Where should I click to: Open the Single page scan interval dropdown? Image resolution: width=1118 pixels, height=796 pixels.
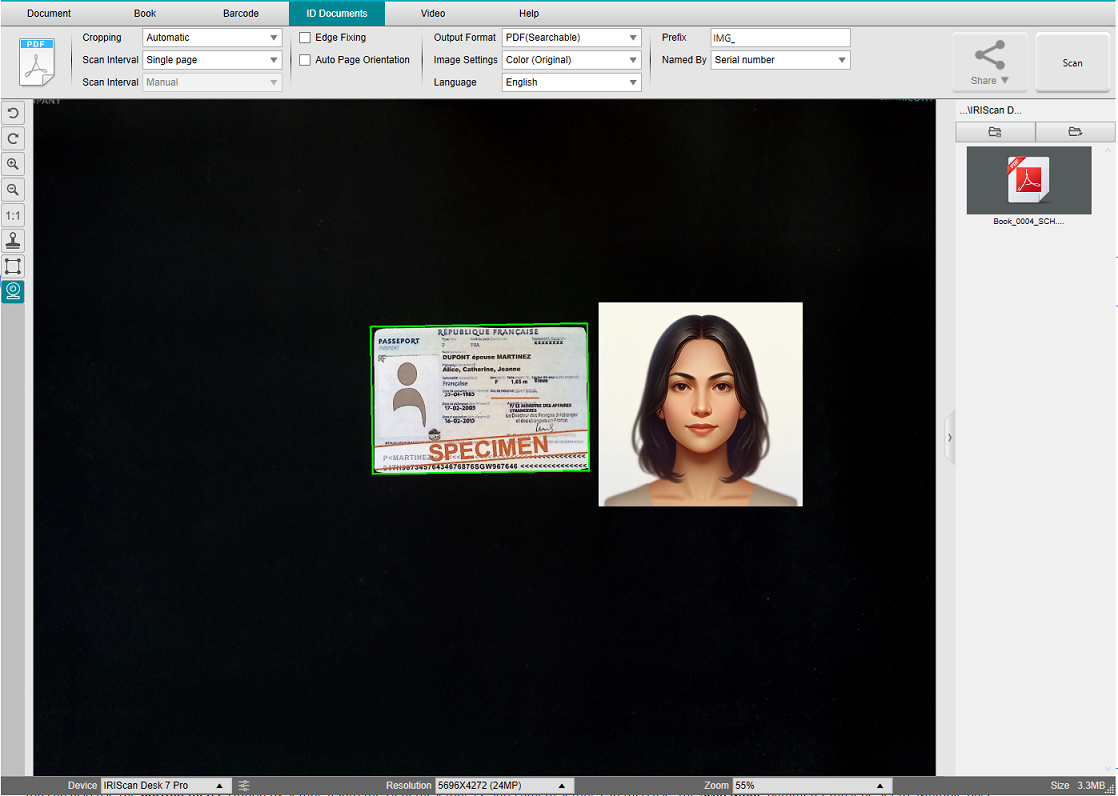pos(212,60)
